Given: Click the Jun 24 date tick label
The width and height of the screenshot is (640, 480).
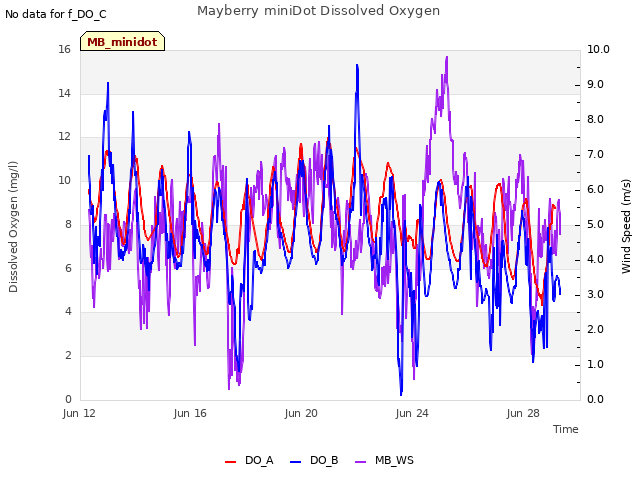Looking at the screenshot, I should pos(412,413).
